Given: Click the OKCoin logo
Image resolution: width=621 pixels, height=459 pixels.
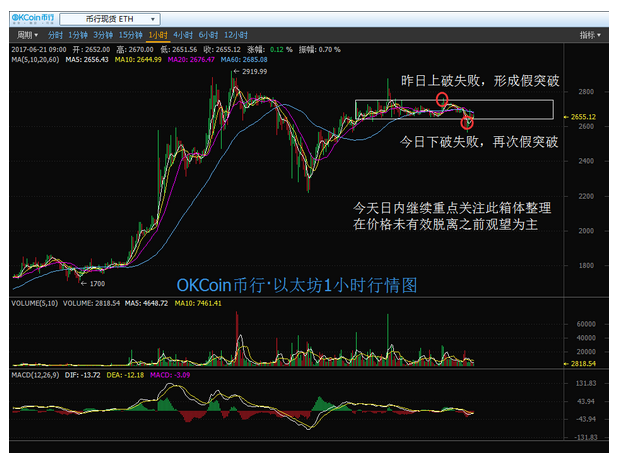Looking at the screenshot, I should pyautogui.click(x=29, y=18).
